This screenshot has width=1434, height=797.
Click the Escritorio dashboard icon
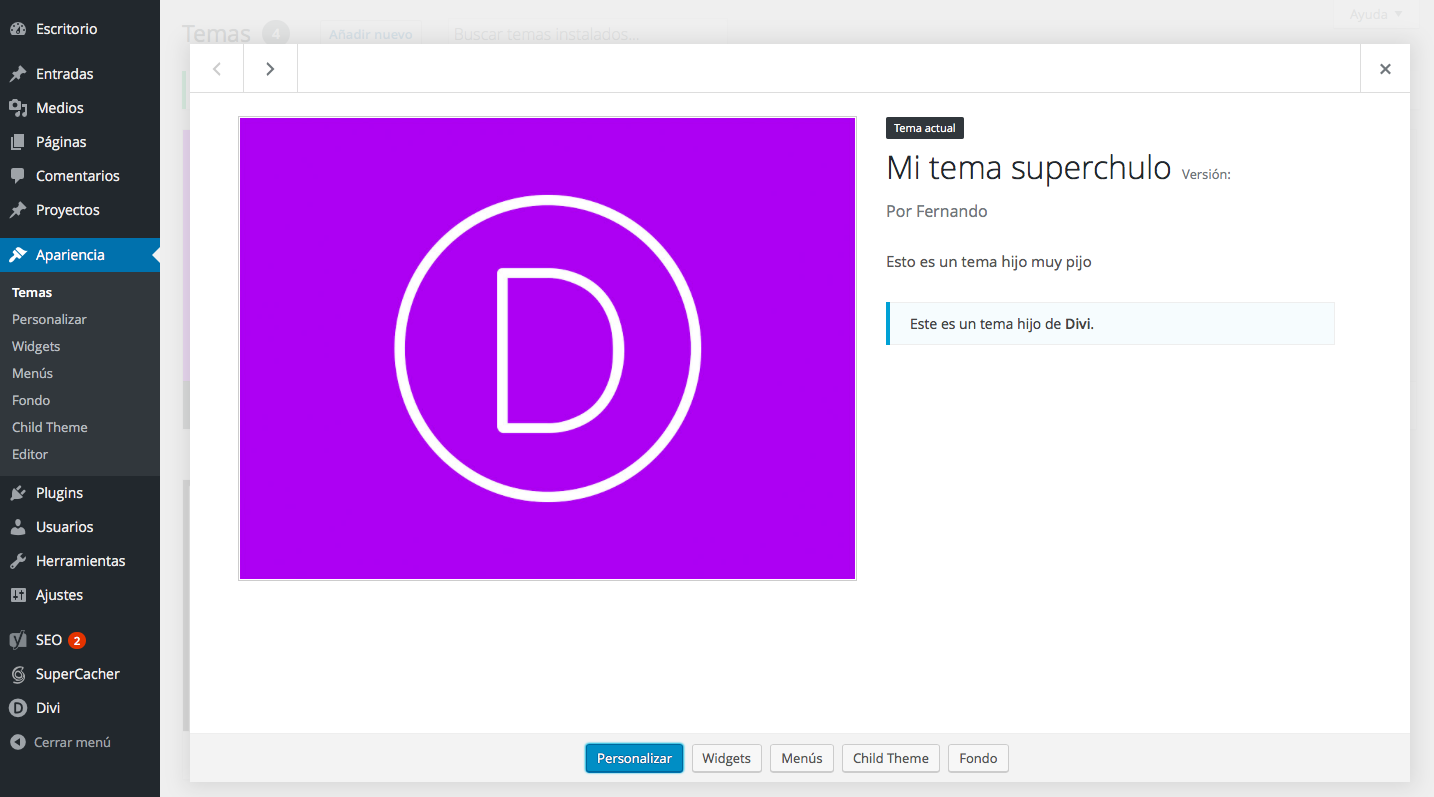18,29
